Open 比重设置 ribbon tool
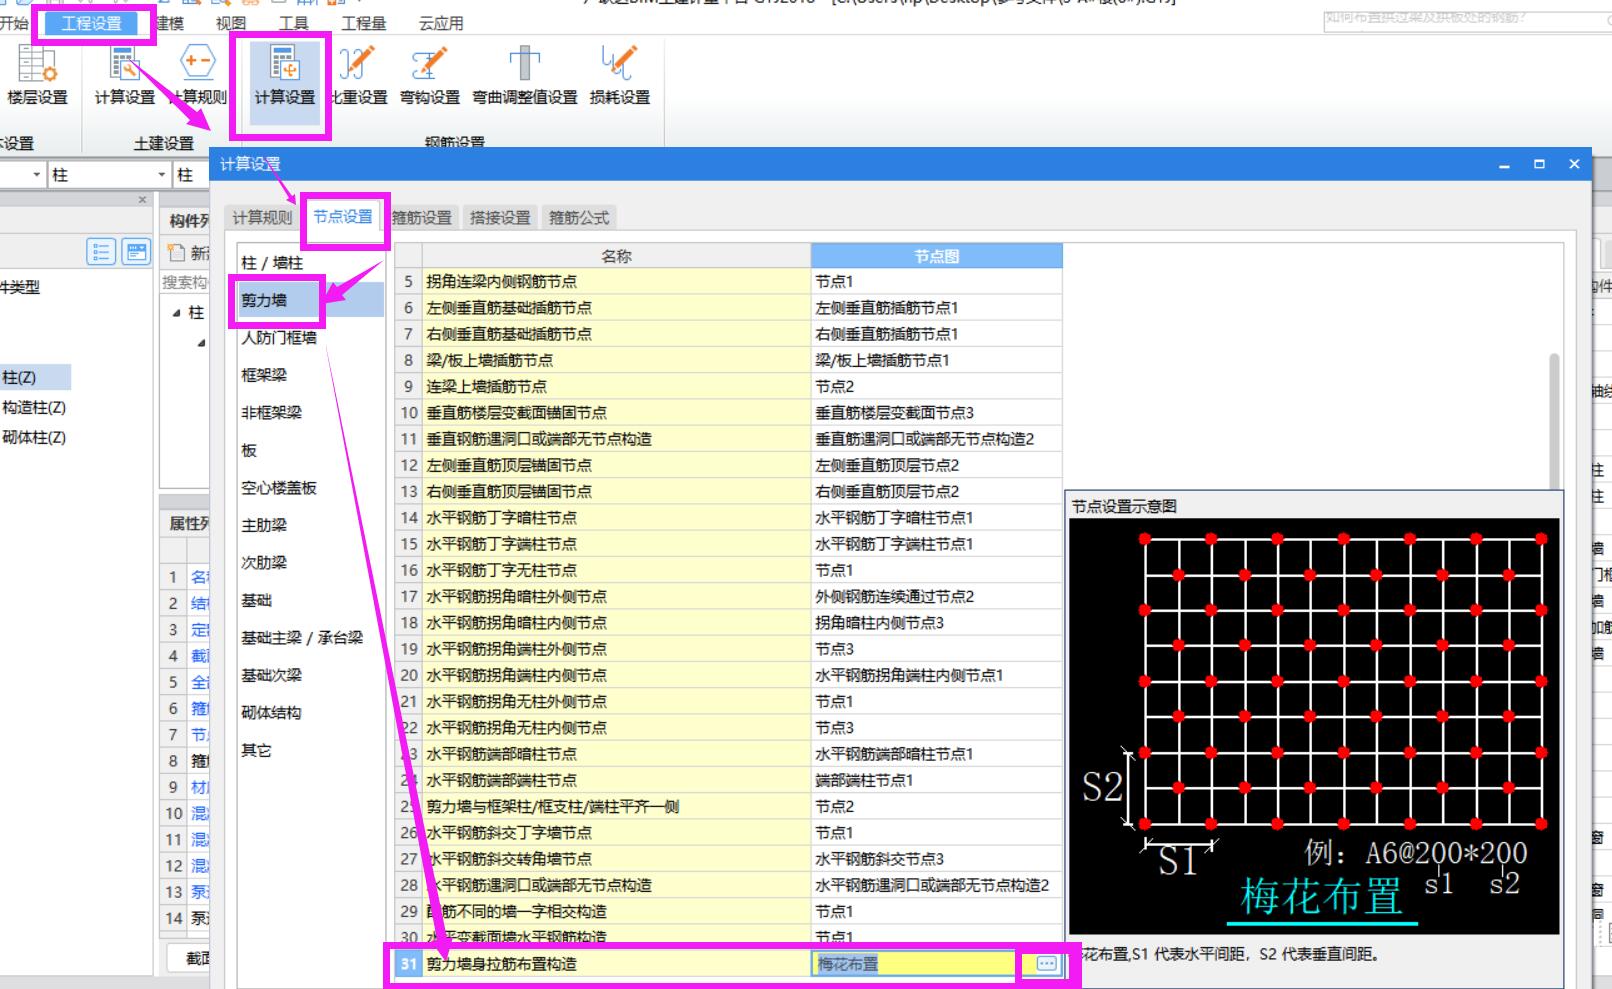The height and width of the screenshot is (989, 1612). pyautogui.click(x=358, y=75)
